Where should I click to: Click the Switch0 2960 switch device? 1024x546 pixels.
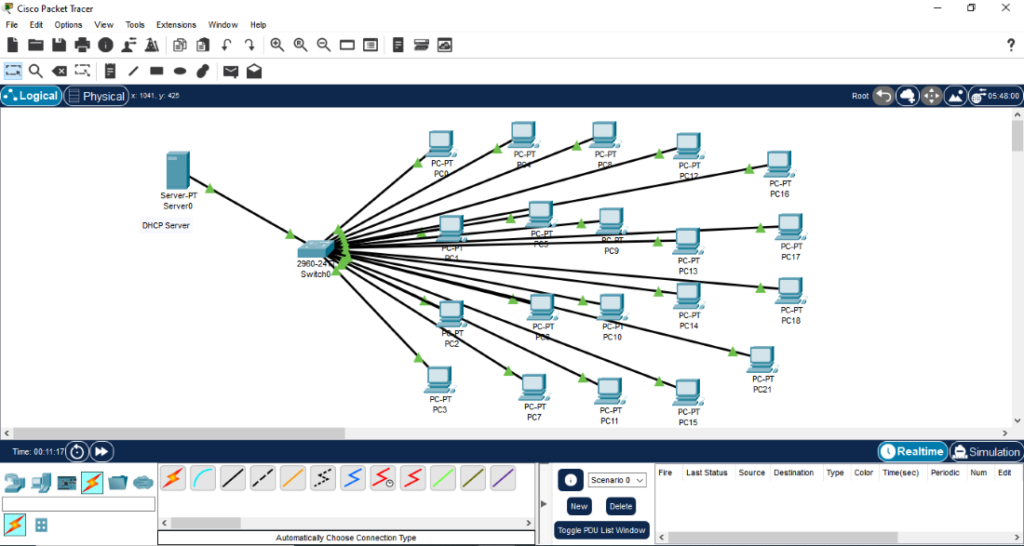315,249
